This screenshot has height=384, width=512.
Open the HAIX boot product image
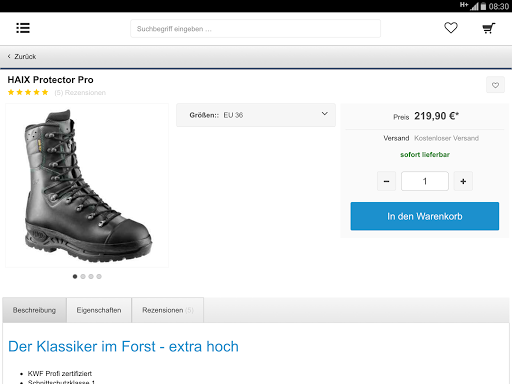tap(87, 185)
